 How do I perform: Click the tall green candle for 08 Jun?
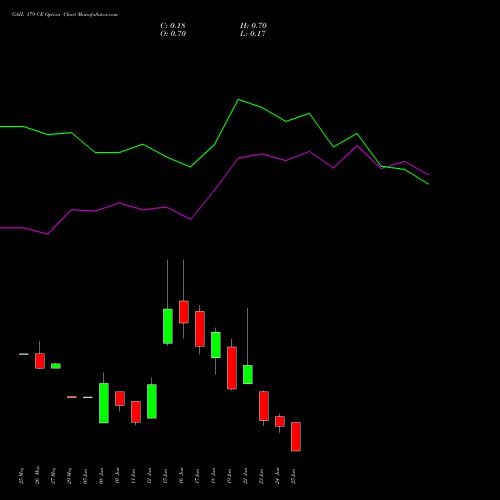pyautogui.click(x=104, y=403)
